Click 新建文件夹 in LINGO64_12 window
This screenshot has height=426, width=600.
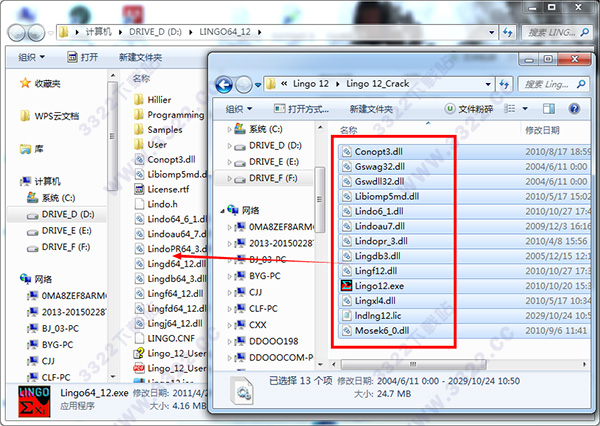coord(140,57)
